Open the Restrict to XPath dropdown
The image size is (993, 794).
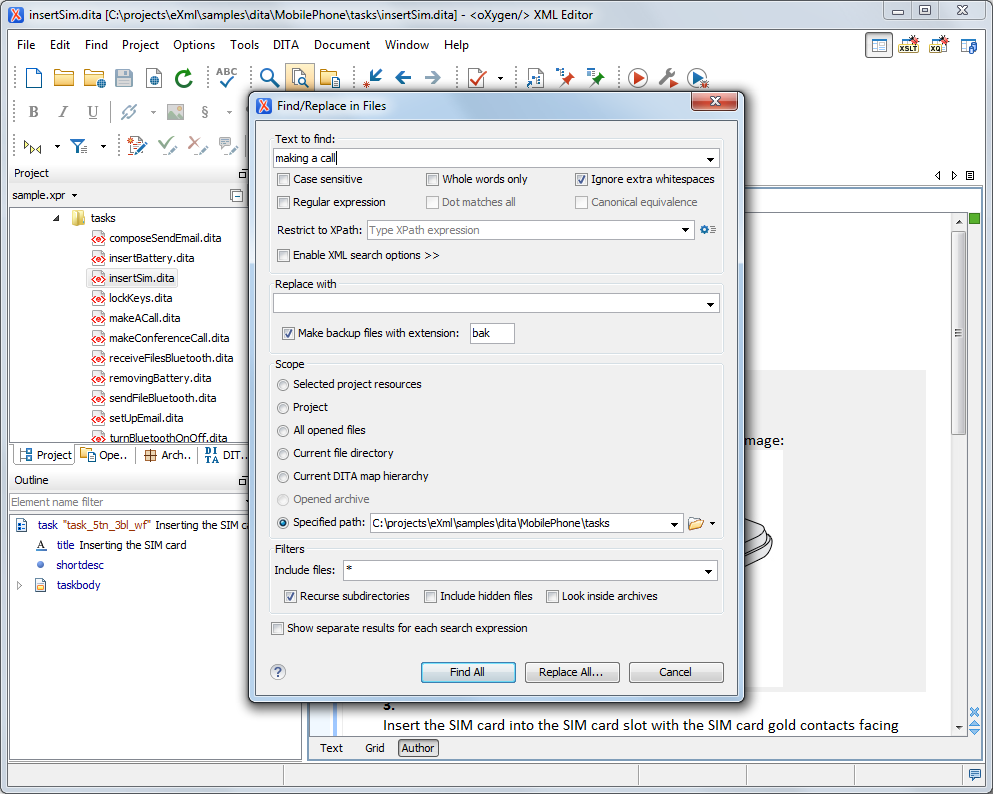click(685, 230)
